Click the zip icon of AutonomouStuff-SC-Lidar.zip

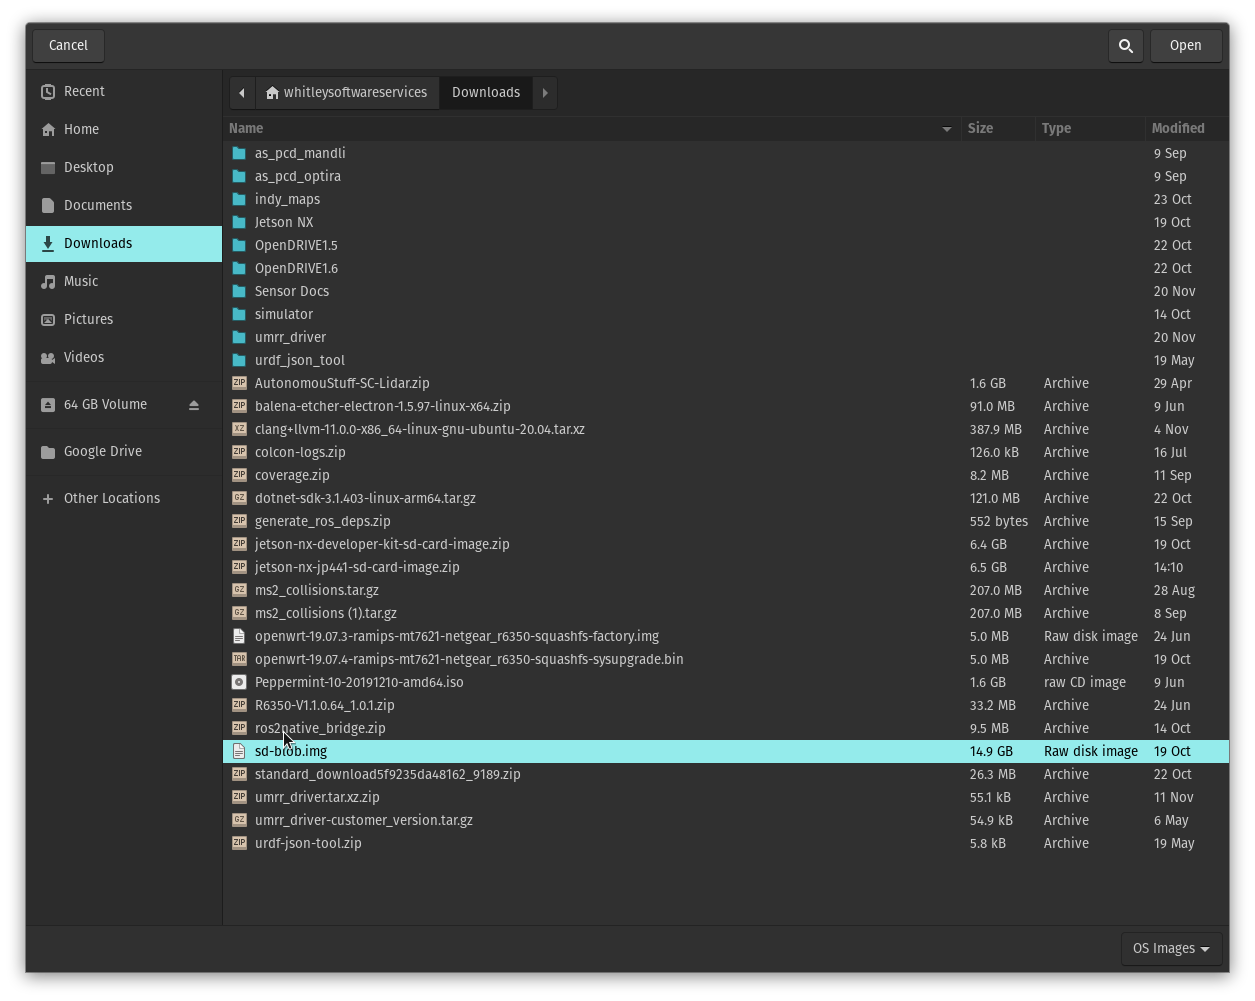point(239,383)
